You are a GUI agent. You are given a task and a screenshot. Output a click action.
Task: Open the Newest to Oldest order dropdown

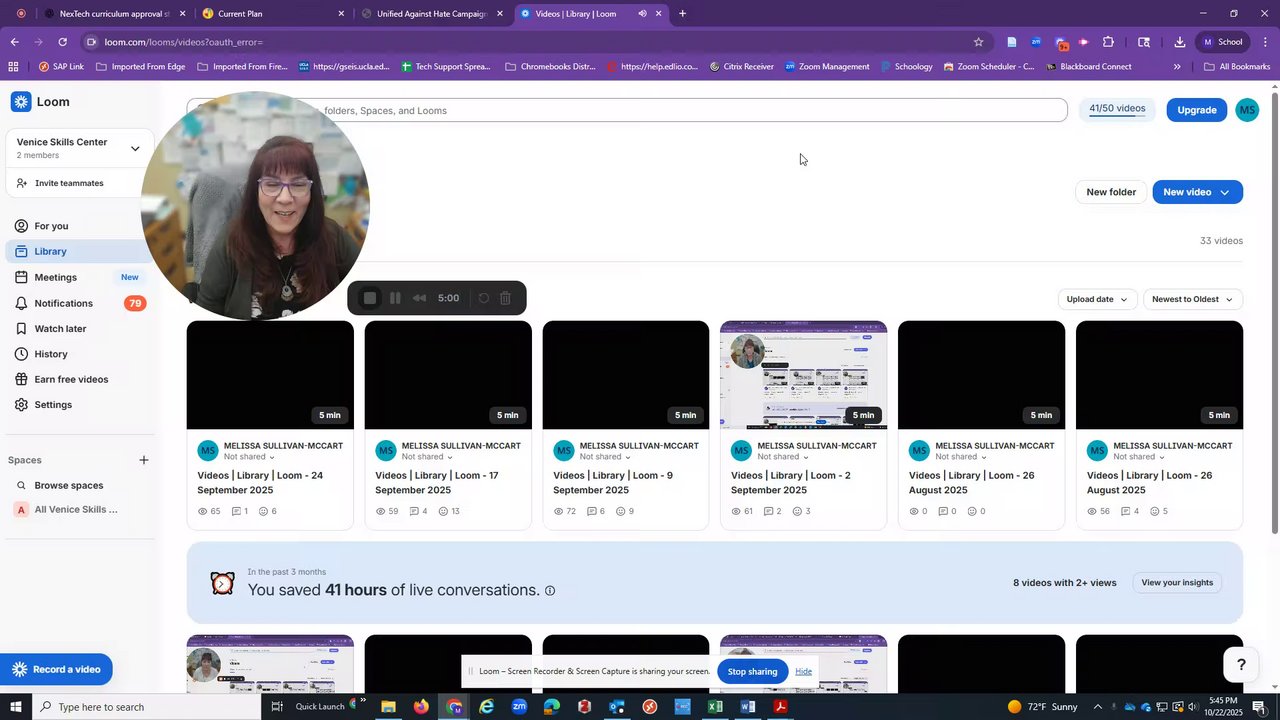point(1192,299)
